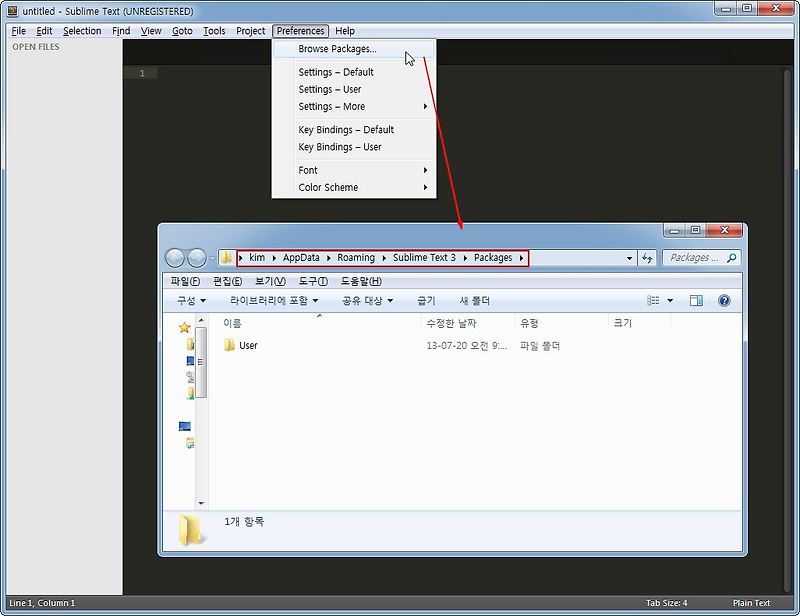Open the File menu in Sublime Text

(x=18, y=31)
